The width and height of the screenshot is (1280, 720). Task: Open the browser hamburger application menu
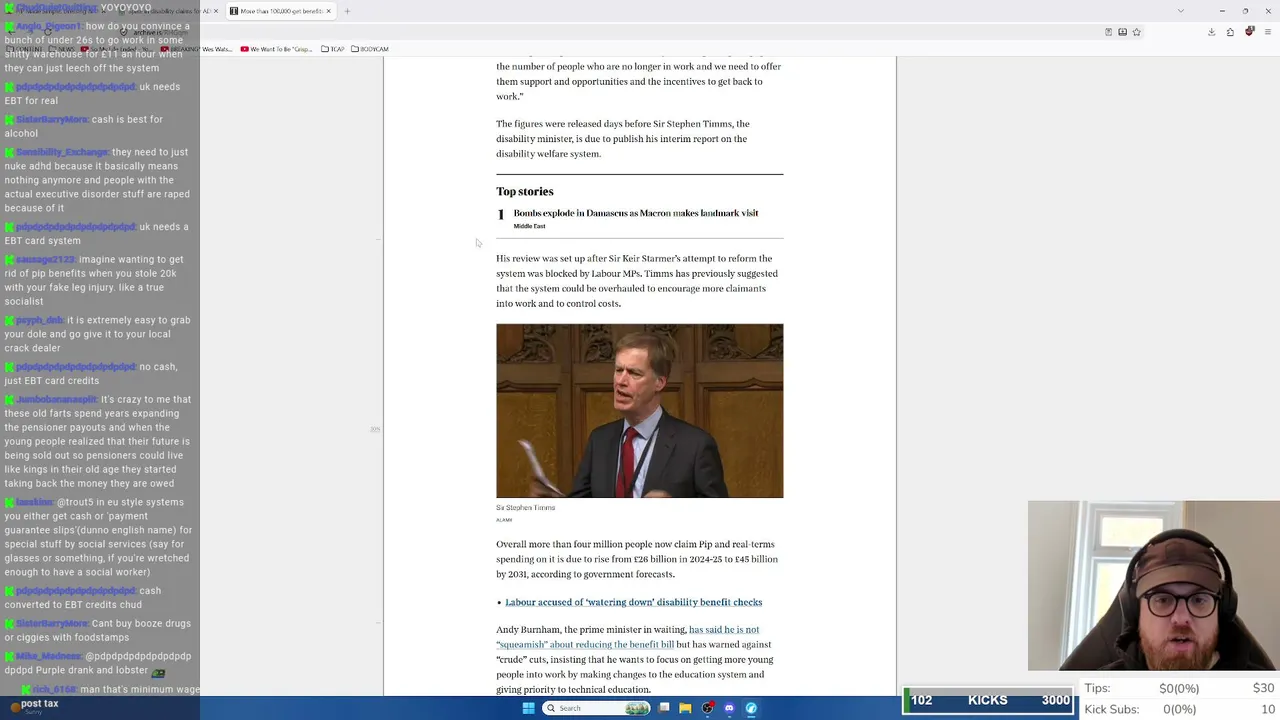(x=1267, y=32)
